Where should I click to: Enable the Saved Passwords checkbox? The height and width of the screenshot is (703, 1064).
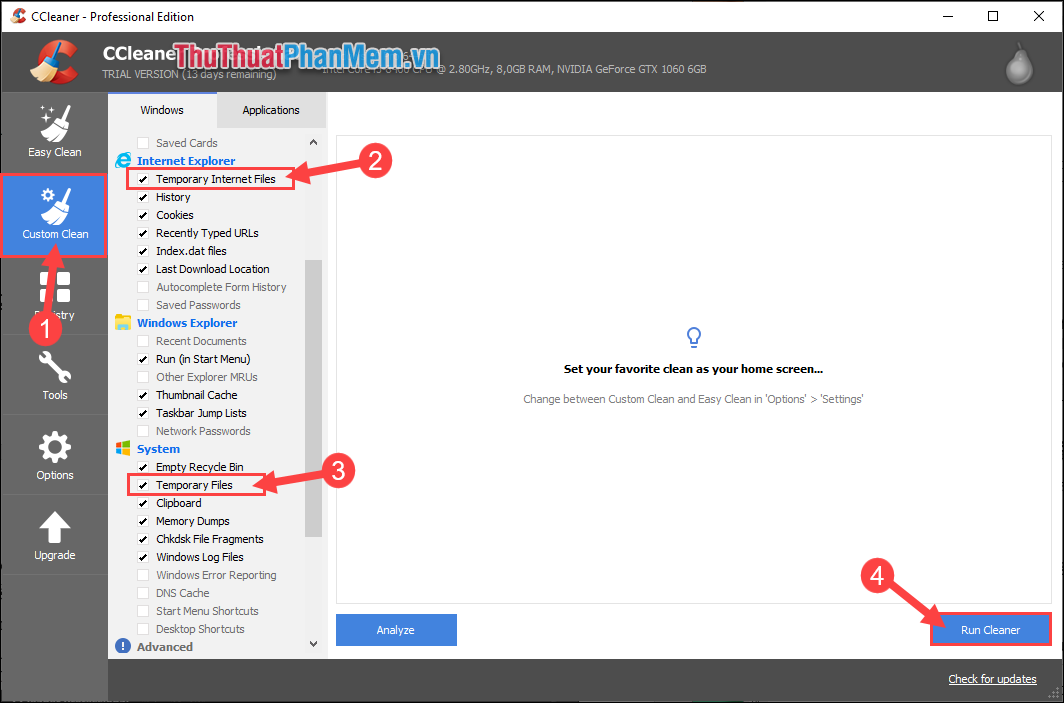(x=144, y=304)
